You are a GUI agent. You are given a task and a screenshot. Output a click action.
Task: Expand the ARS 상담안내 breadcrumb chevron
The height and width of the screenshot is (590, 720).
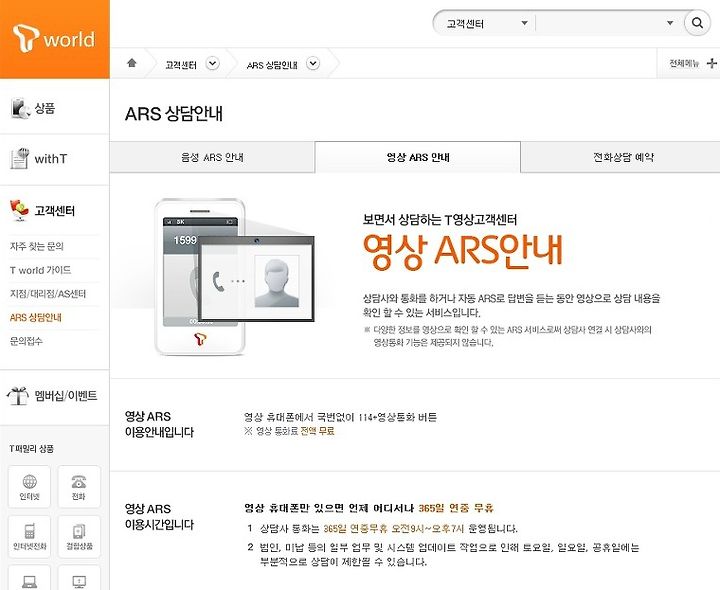coord(313,63)
